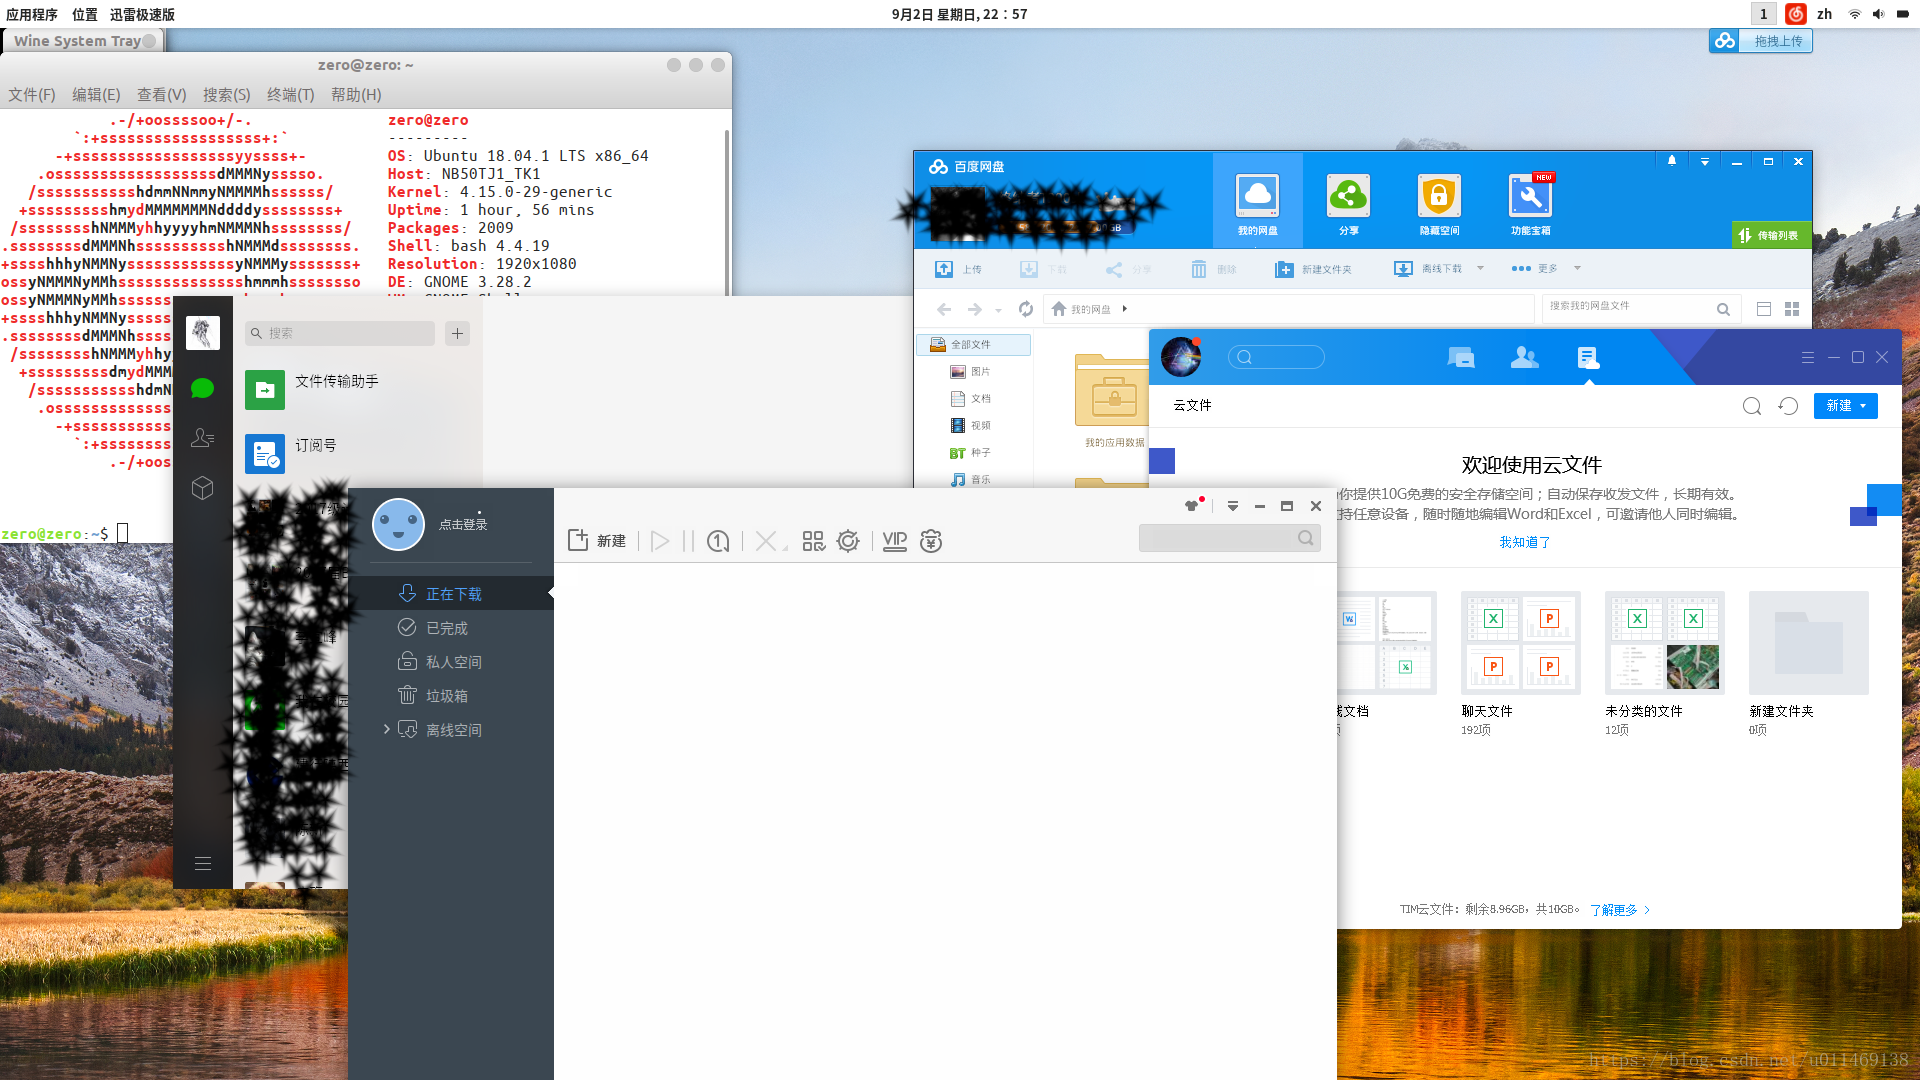Select 文档 category in Baidu Netdisk sidebar

click(x=970, y=398)
